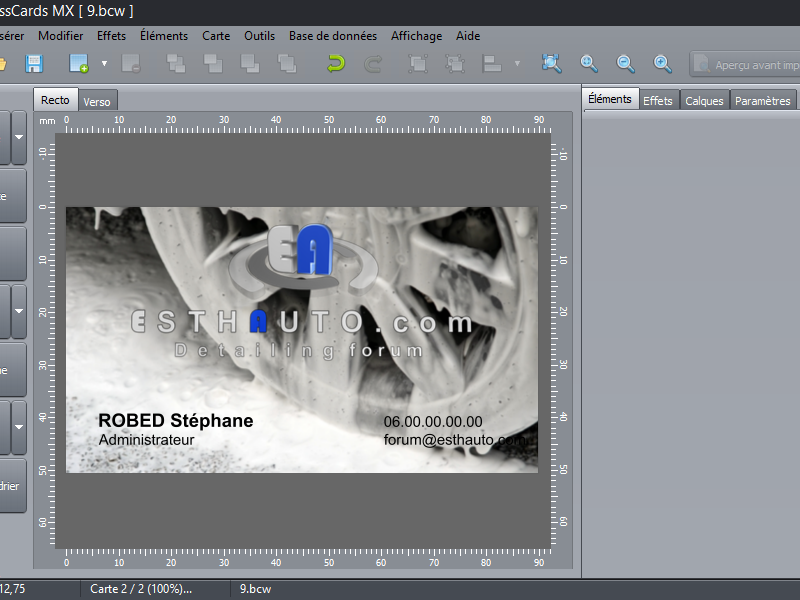Click the Aperçu avant impression button
800x600 pixels.
(x=745, y=64)
